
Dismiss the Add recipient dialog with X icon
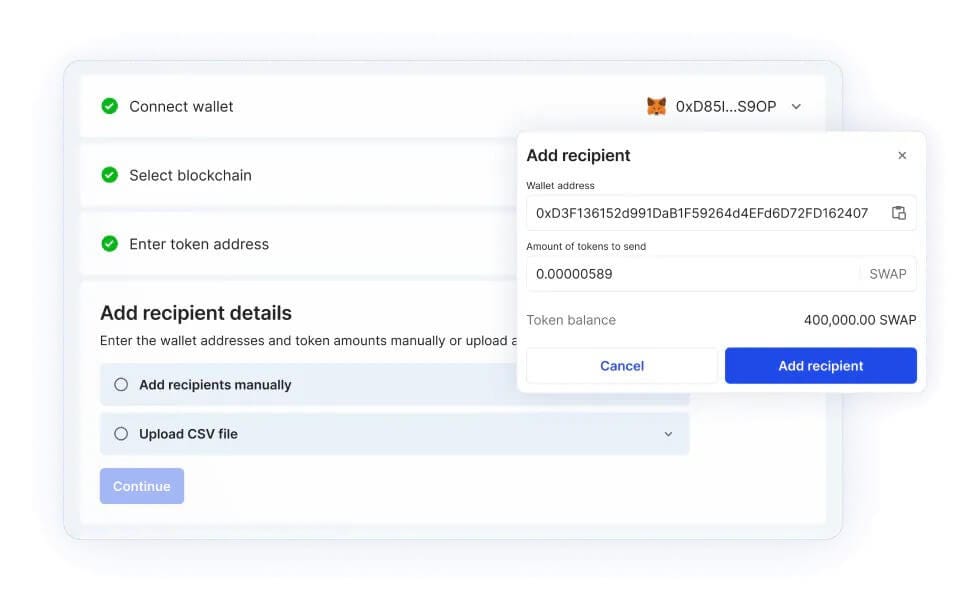point(902,155)
